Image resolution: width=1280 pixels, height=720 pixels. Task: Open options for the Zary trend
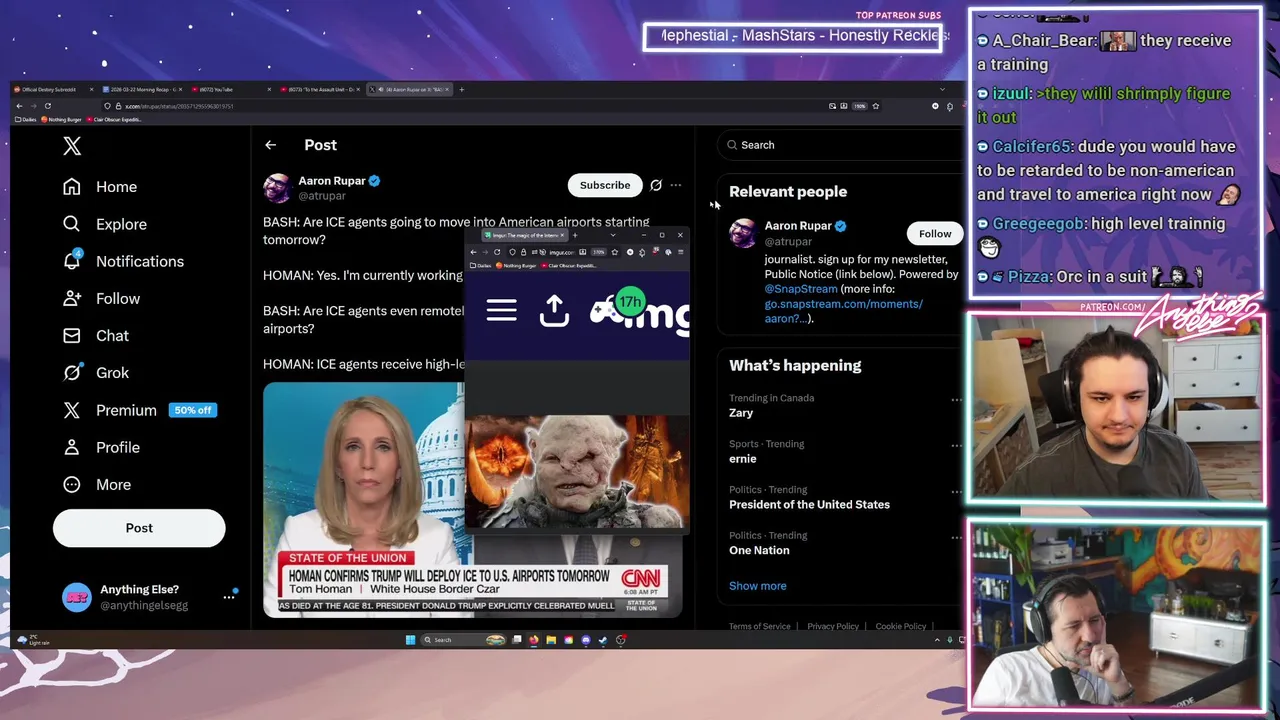pyautogui.click(x=956, y=400)
